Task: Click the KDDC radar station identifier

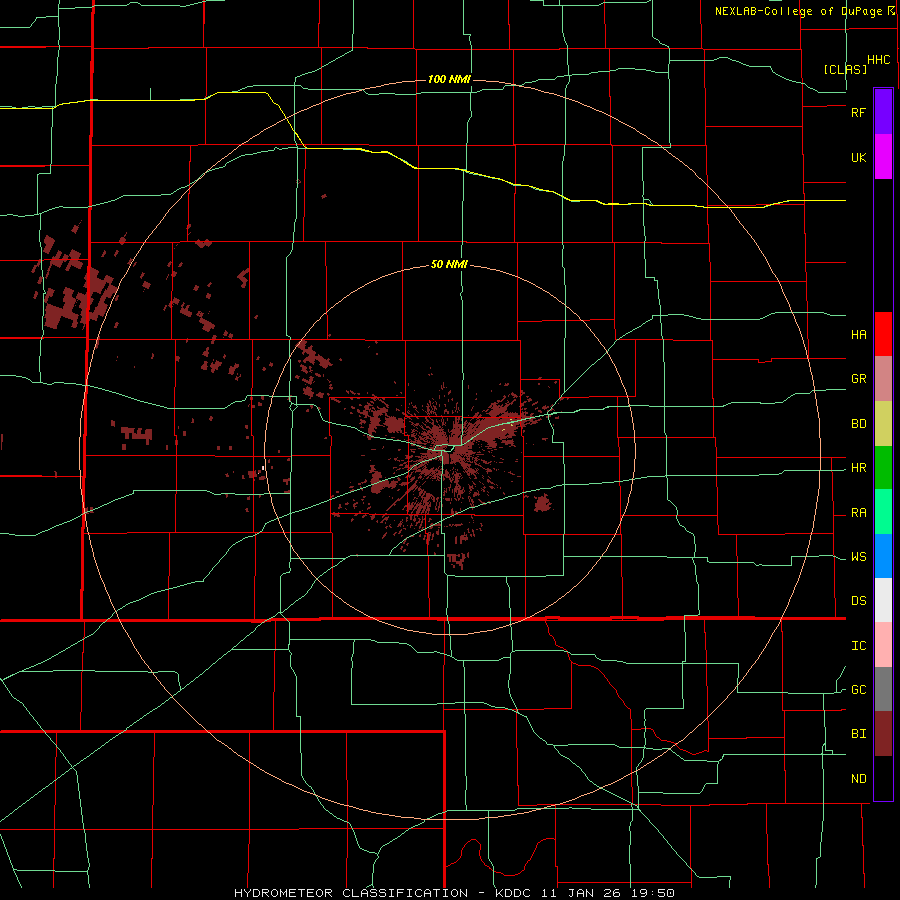Action: tap(513, 893)
